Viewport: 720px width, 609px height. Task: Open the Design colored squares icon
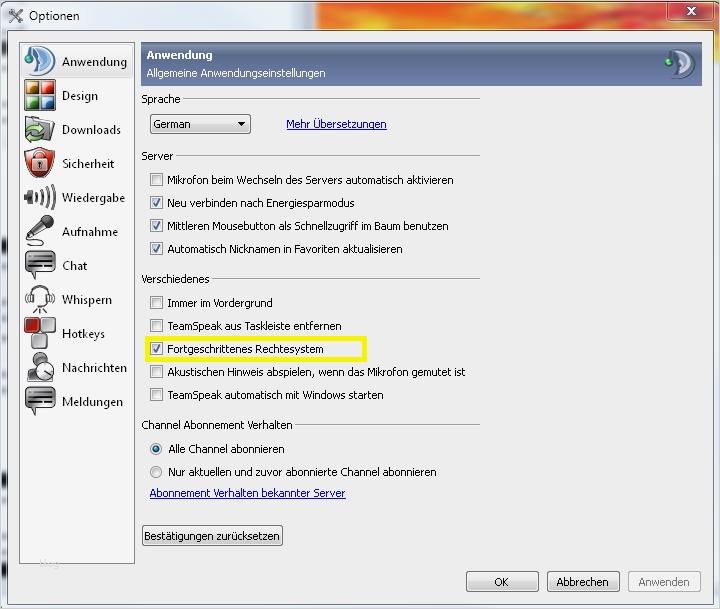click(x=40, y=95)
